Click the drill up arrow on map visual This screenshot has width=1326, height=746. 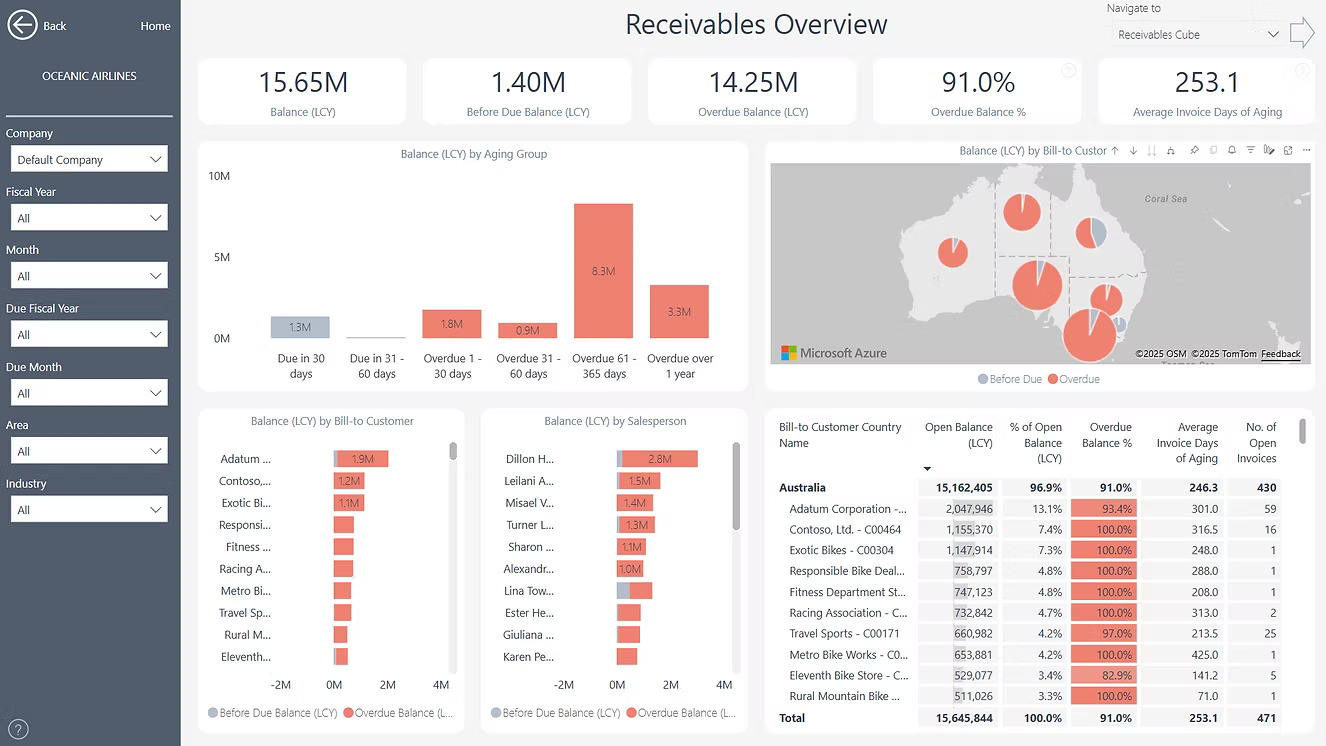[1115, 151]
